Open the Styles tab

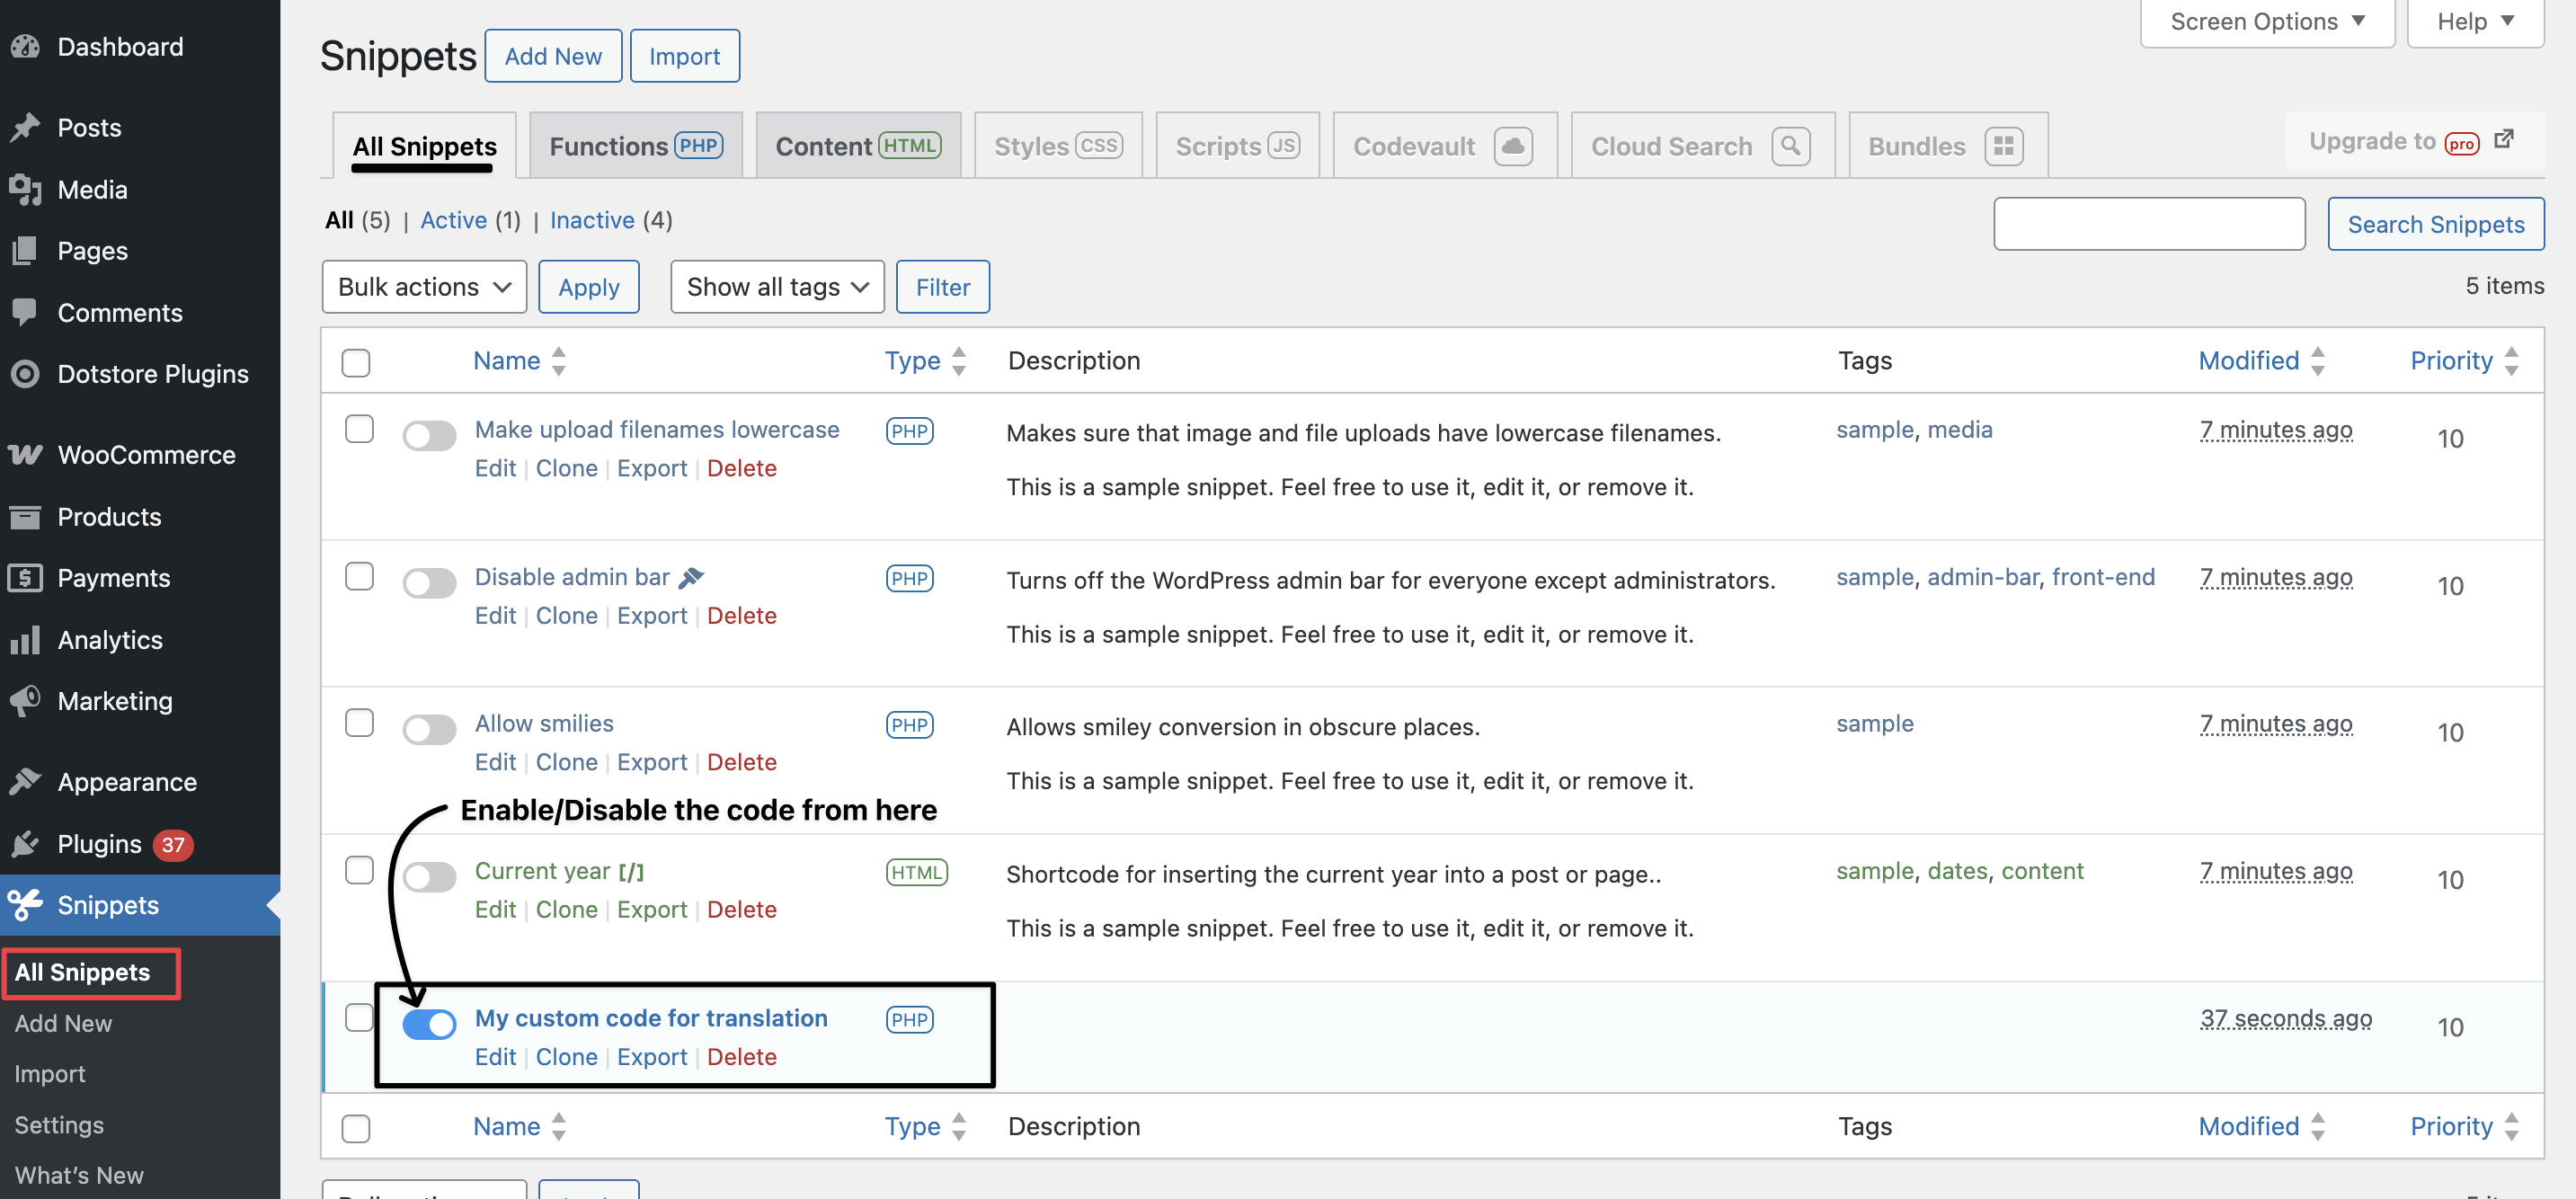tap(1058, 146)
